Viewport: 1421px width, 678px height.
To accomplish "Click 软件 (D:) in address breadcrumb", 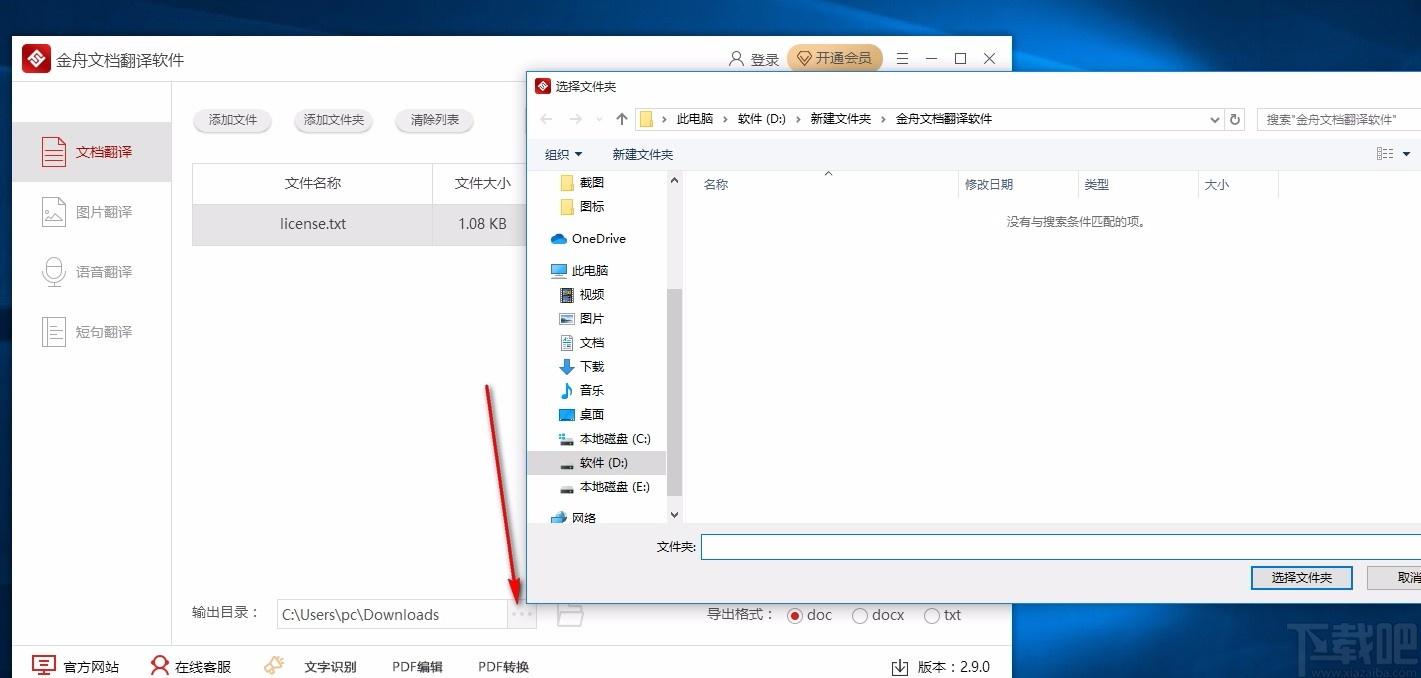I will tap(762, 119).
